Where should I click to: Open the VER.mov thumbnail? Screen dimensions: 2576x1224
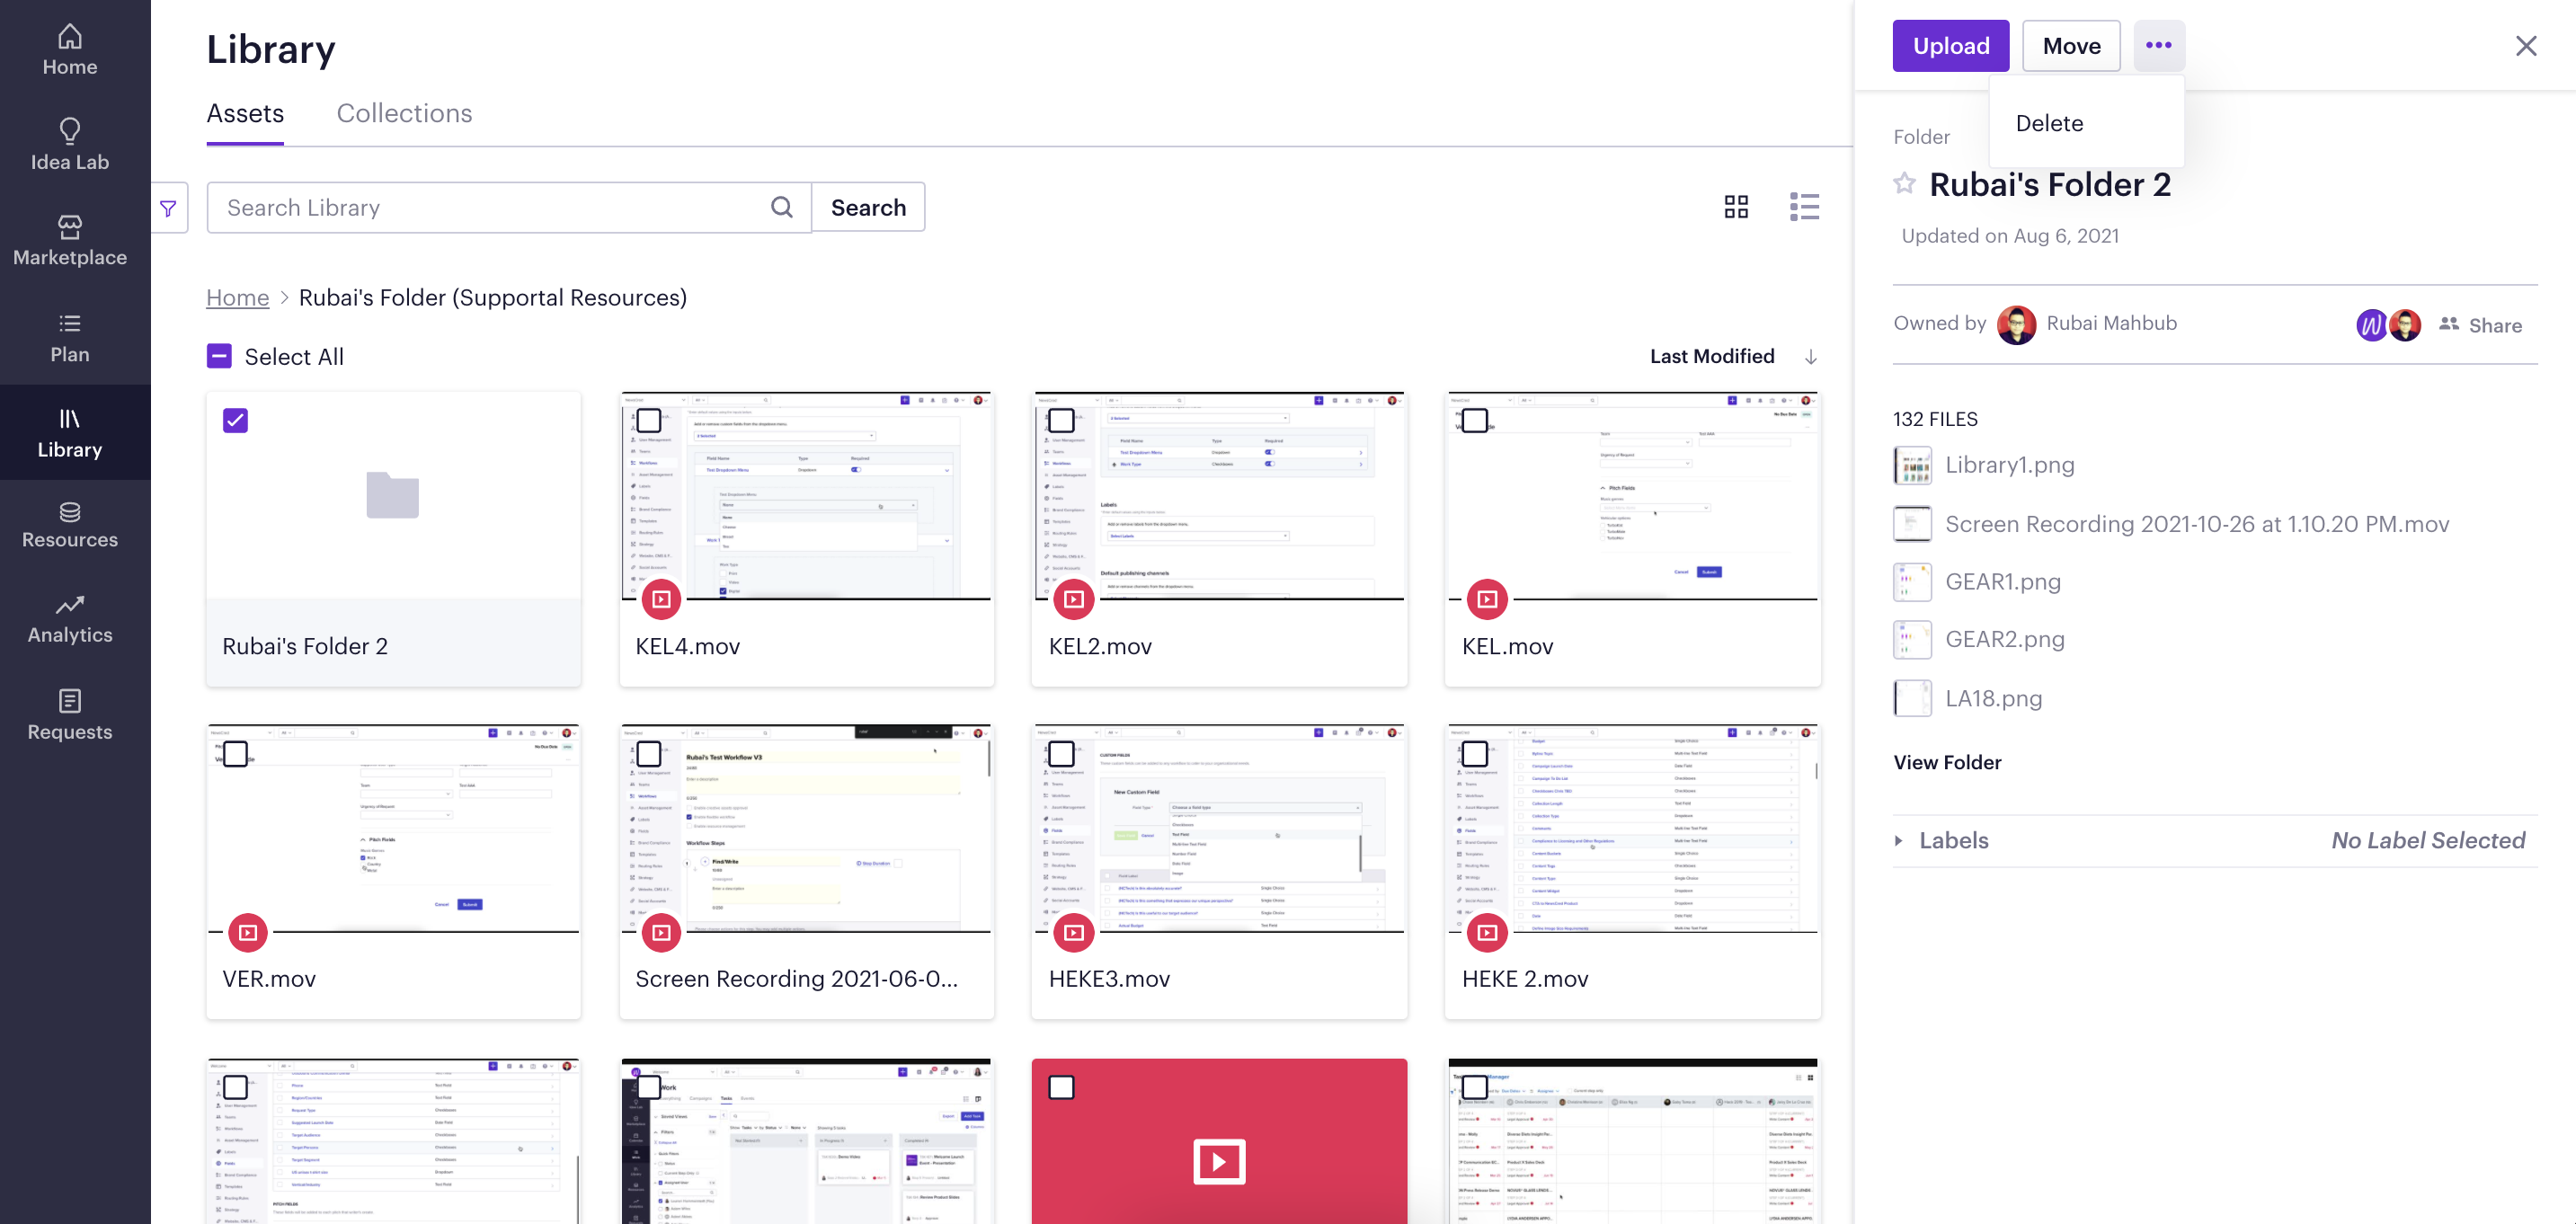(393, 828)
